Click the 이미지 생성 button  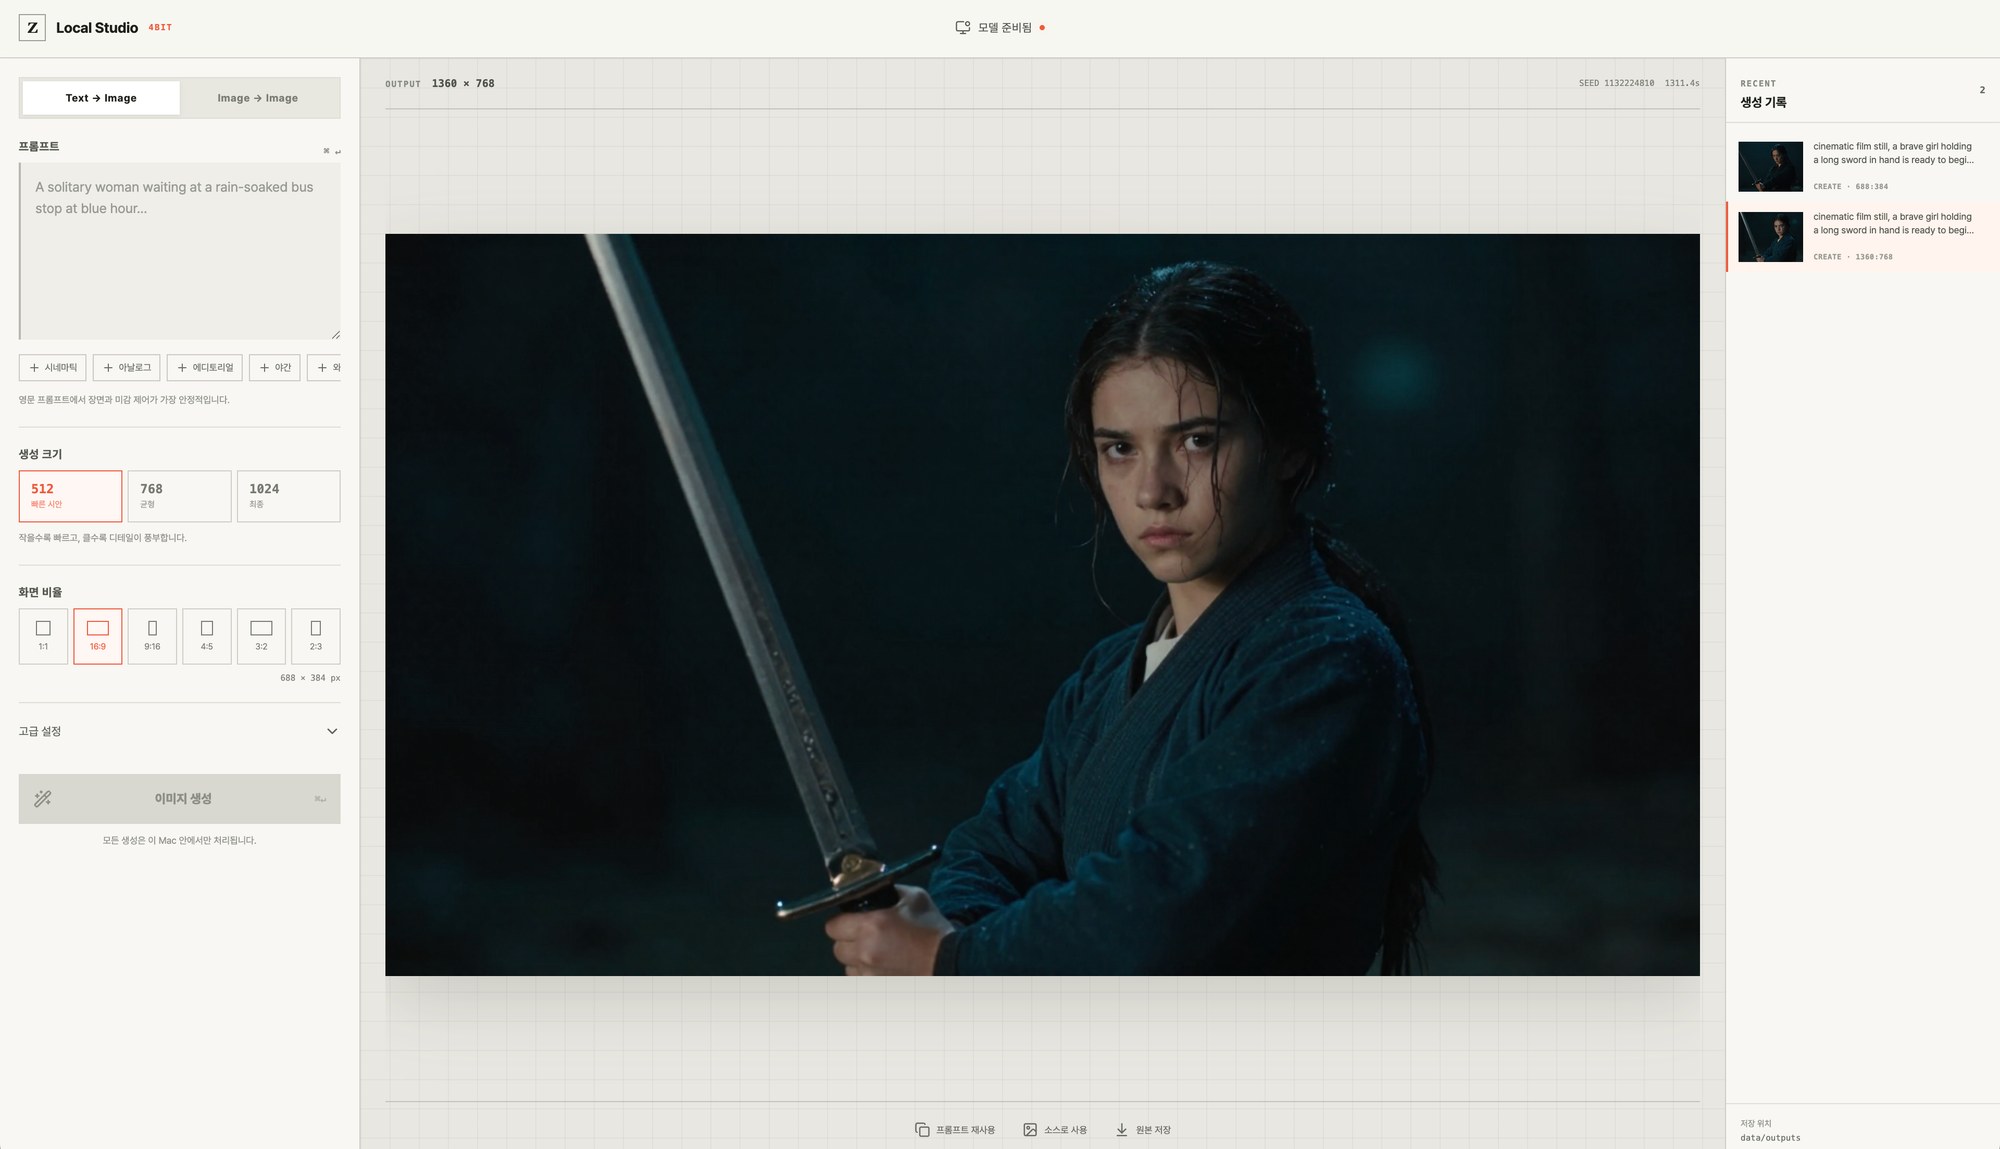coord(180,799)
